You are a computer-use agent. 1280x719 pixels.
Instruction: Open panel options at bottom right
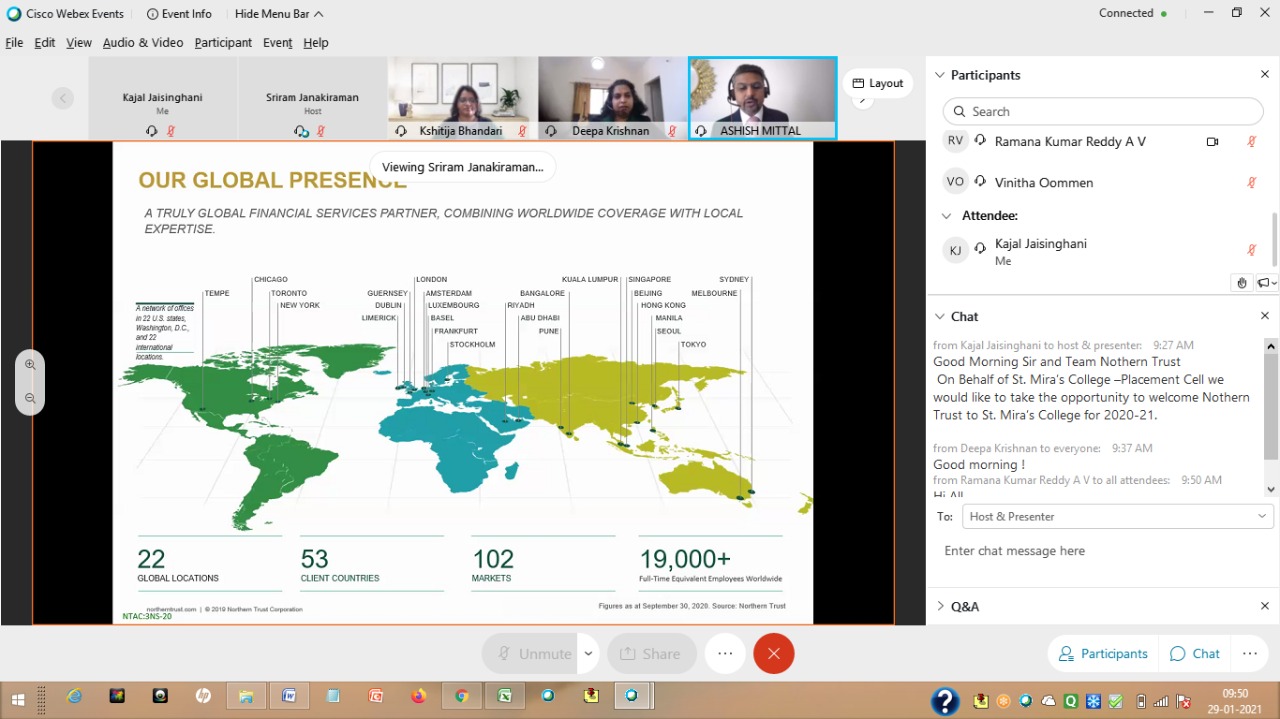point(1249,653)
